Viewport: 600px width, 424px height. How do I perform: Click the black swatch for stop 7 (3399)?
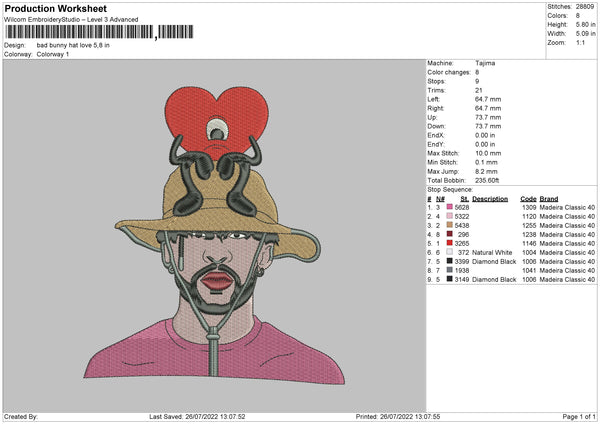(450, 261)
